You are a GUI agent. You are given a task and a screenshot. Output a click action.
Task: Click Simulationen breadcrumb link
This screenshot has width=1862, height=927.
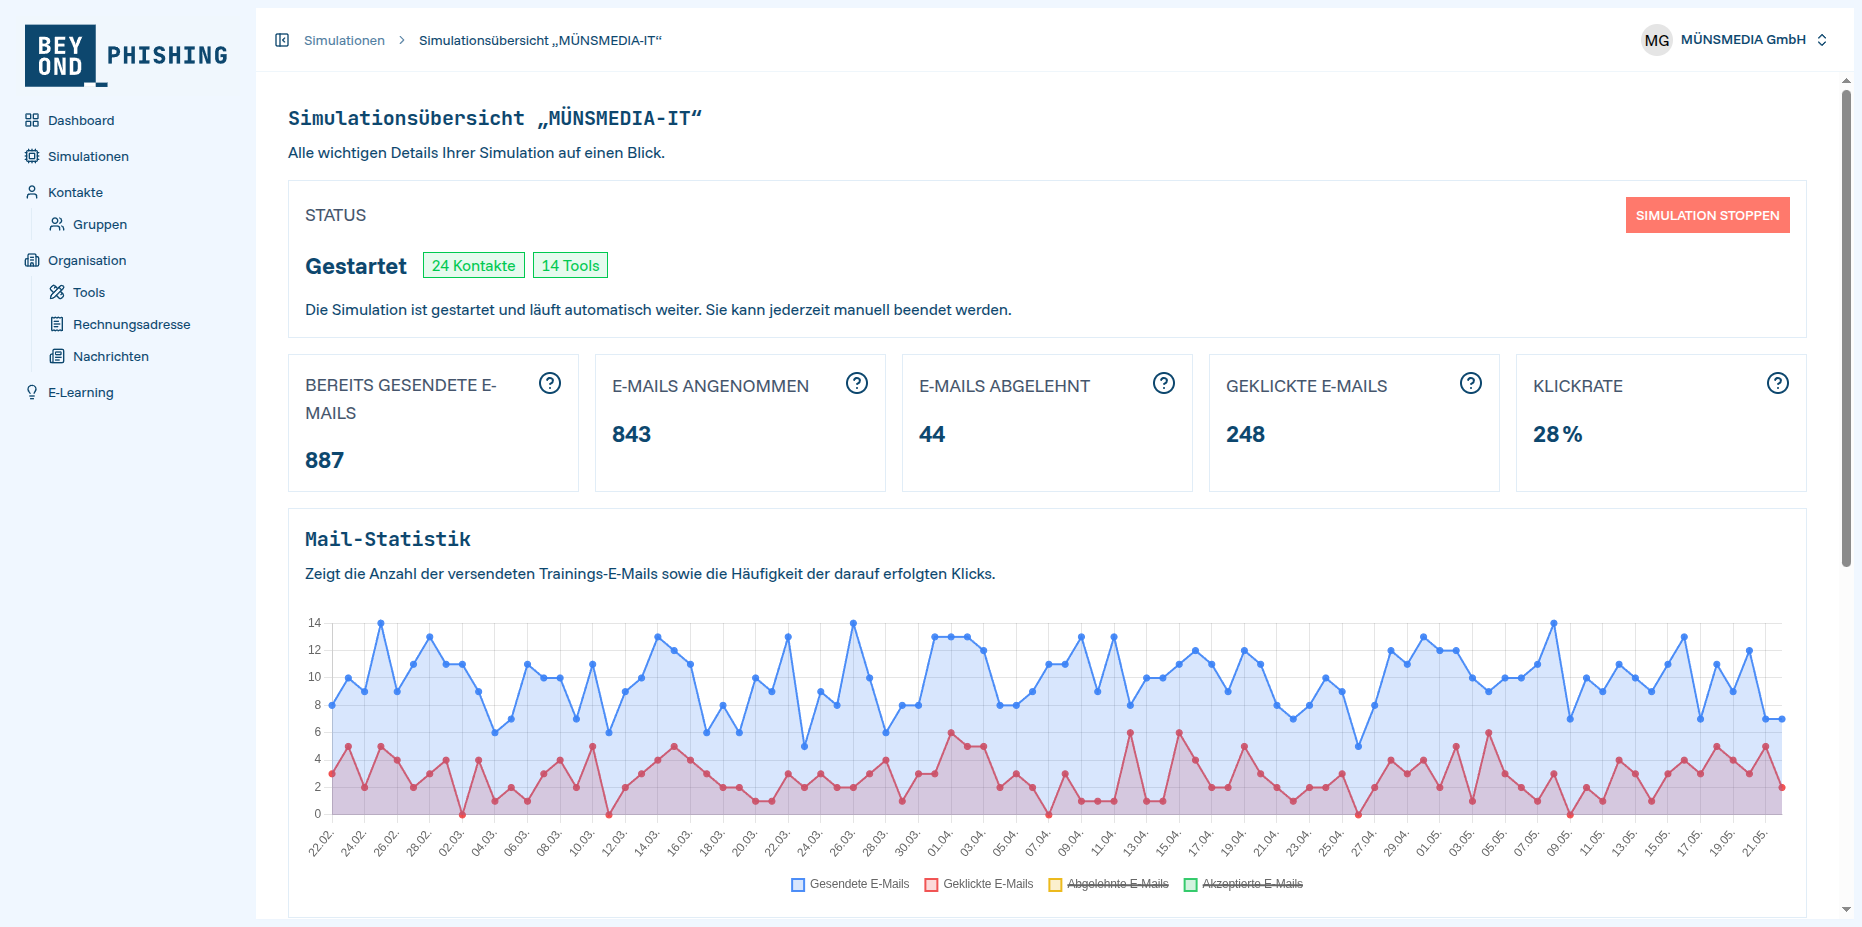pyautogui.click(x=344, y=40)
